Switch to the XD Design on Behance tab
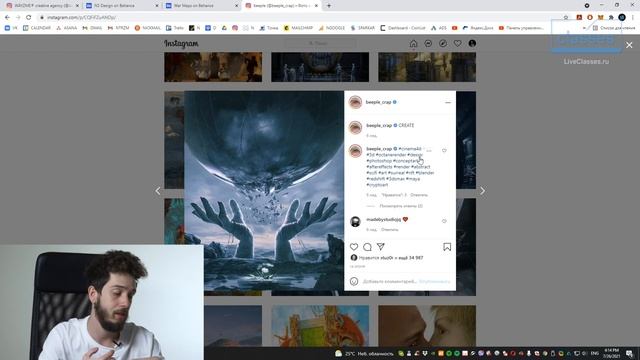 tap(122, 6)
